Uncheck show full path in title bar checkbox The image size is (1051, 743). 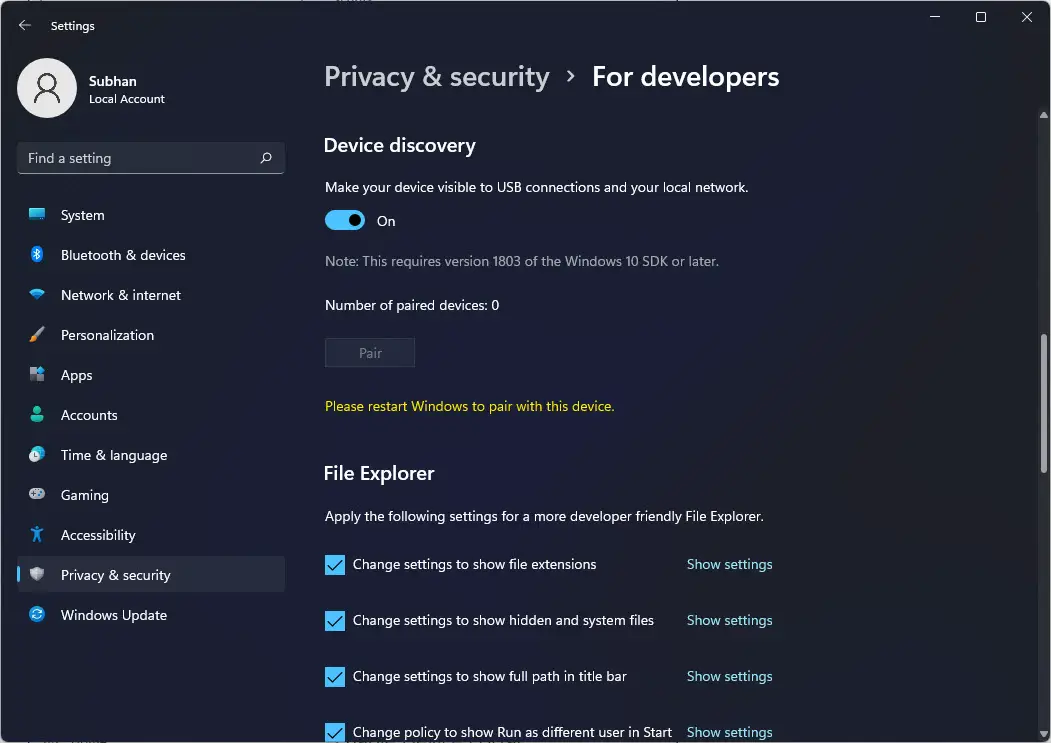(x=334, y=677)
